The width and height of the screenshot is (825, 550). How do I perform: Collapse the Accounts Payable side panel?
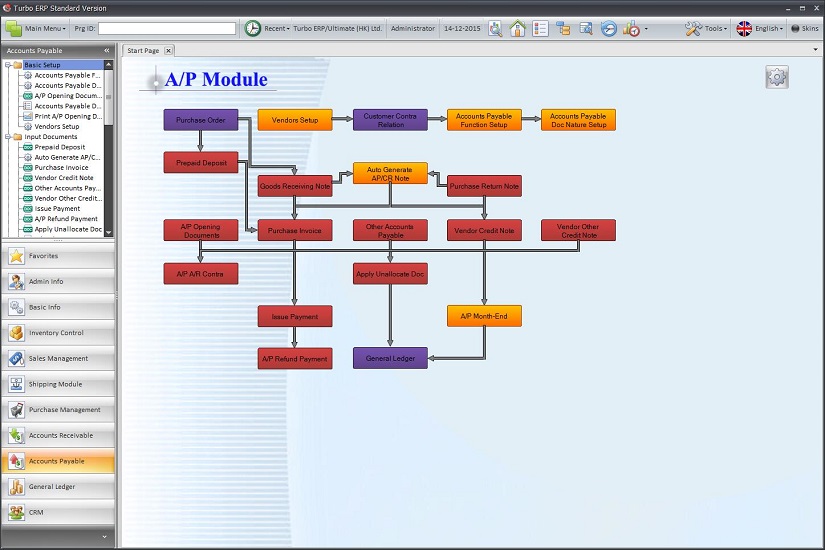click(106, 50)
